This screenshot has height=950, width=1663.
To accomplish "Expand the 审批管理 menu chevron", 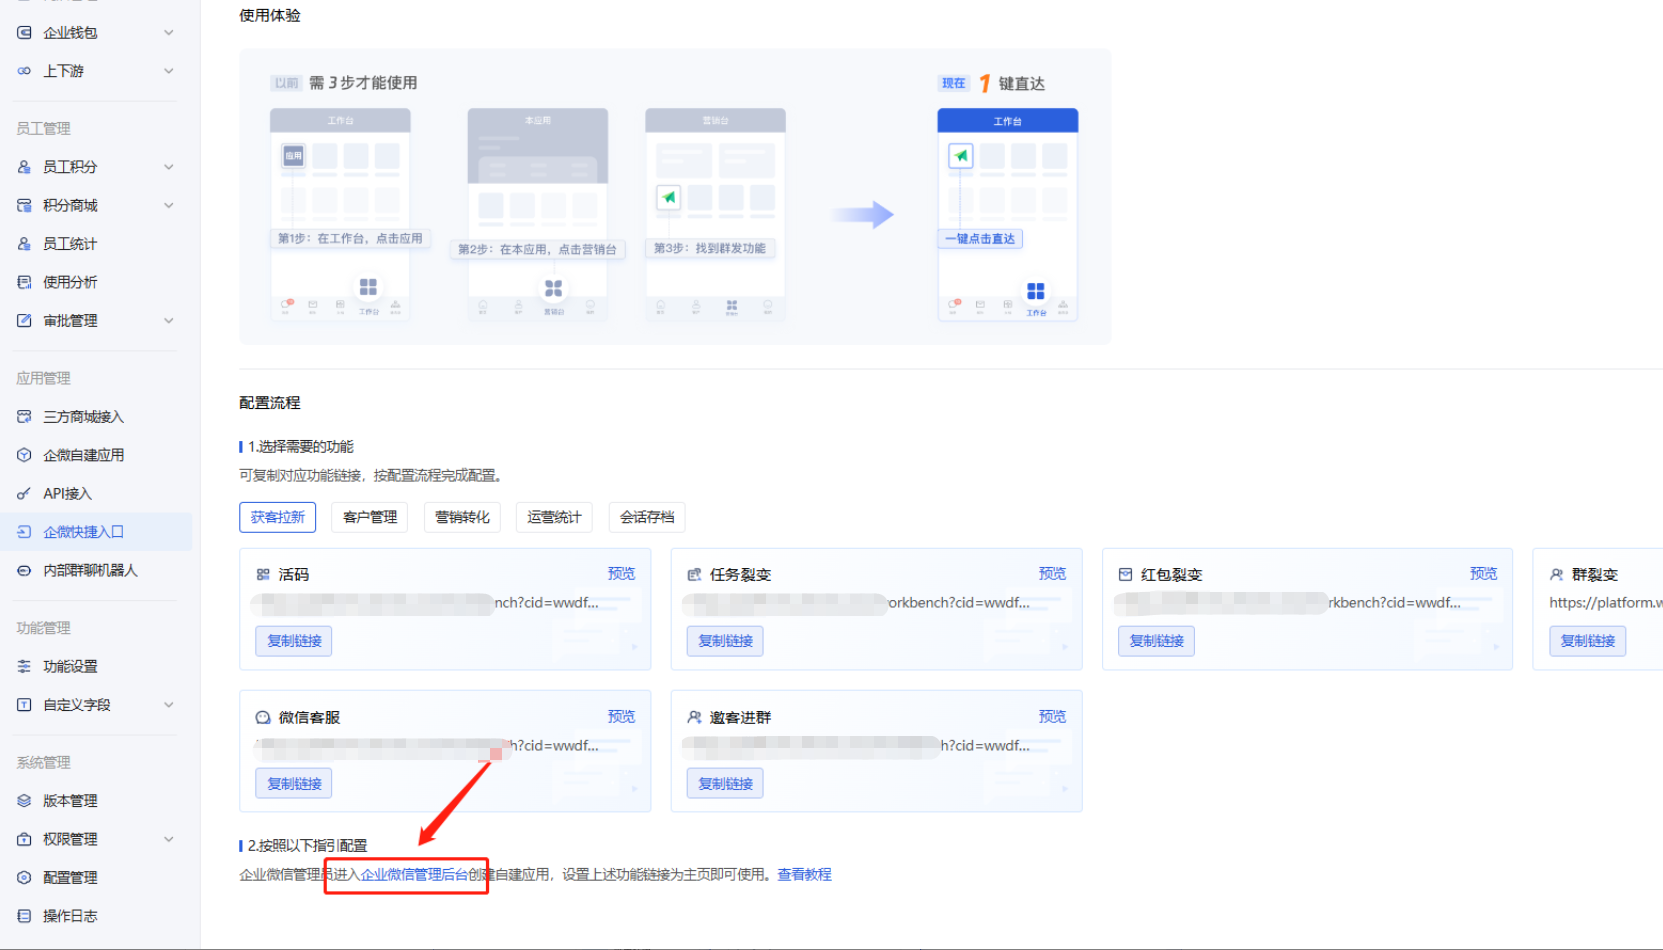I will [x=169, y=321].
